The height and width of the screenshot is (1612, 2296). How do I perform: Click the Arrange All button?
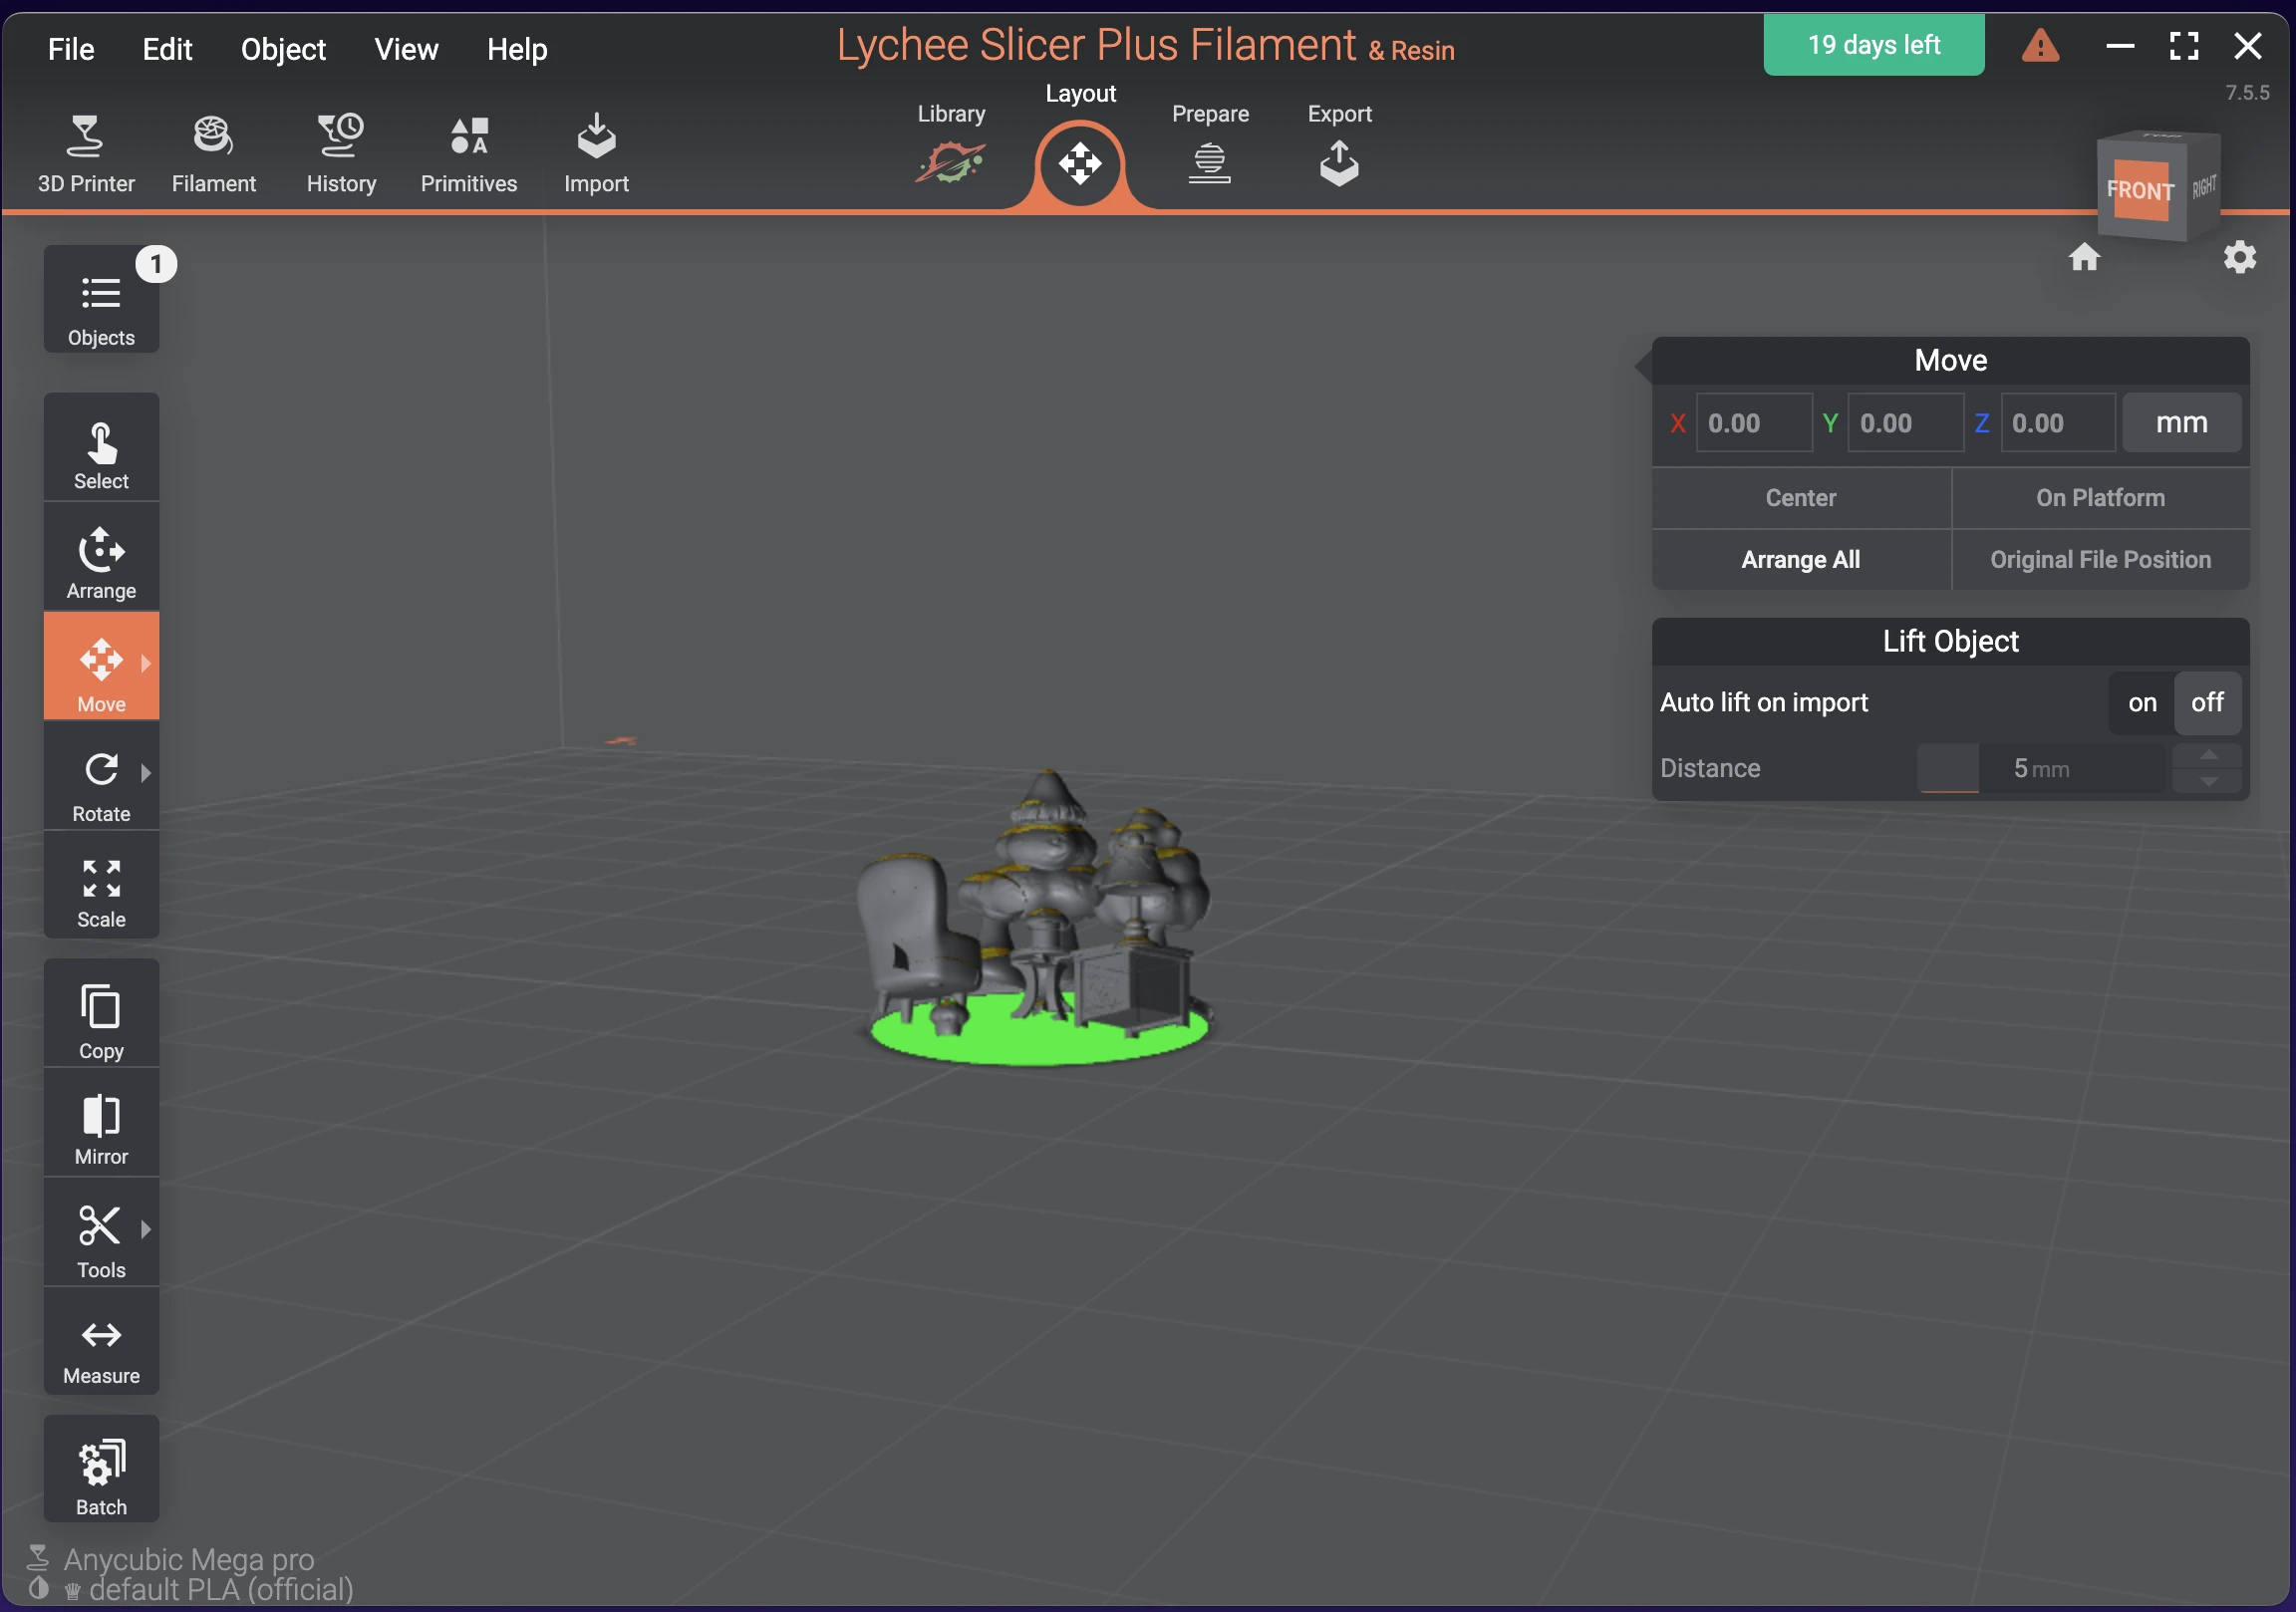(x=1800, y=560)
